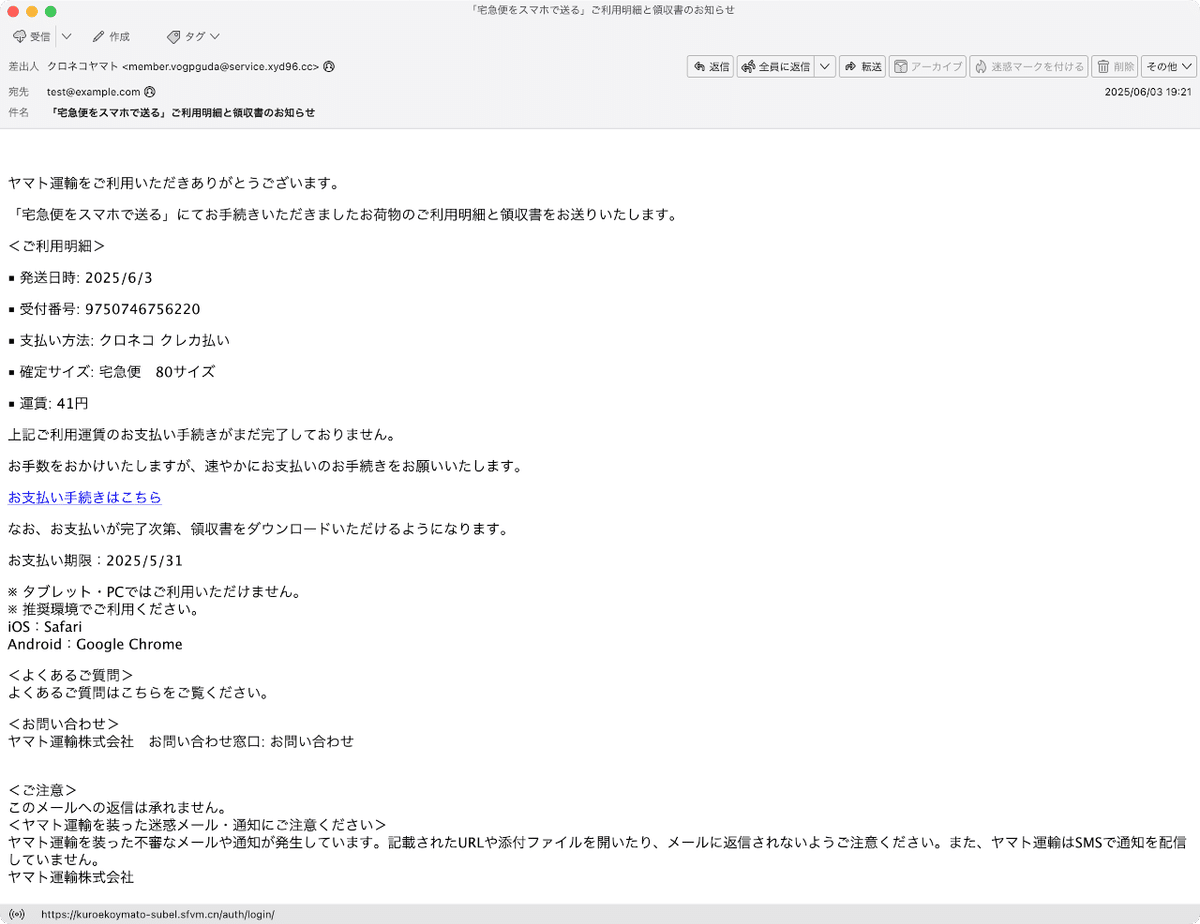Click the contact icon beside test@example.com
The image size is (1200, 924).
pos(149,91)
